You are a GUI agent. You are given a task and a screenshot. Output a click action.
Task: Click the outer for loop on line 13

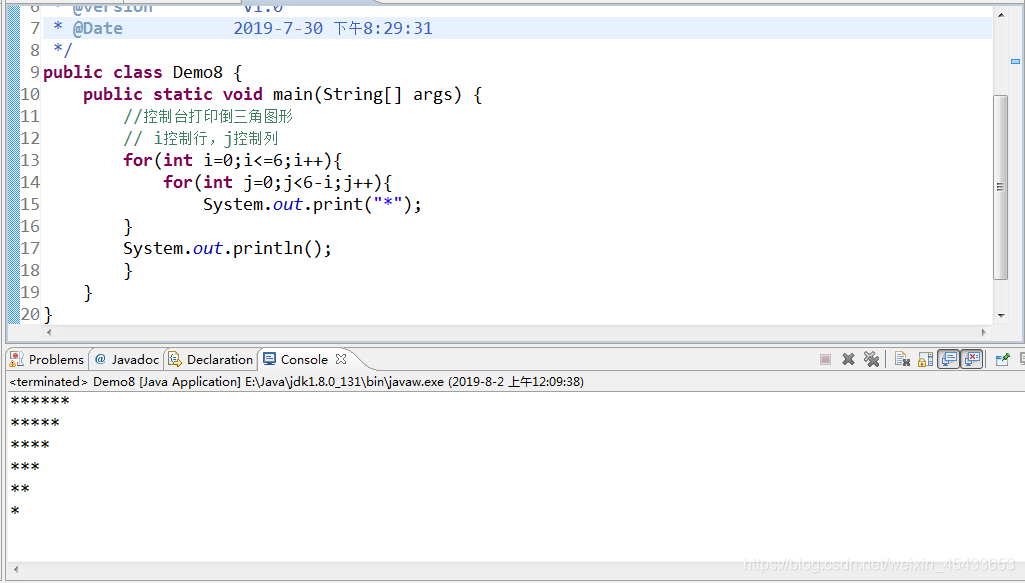click(x=233, y=161)
